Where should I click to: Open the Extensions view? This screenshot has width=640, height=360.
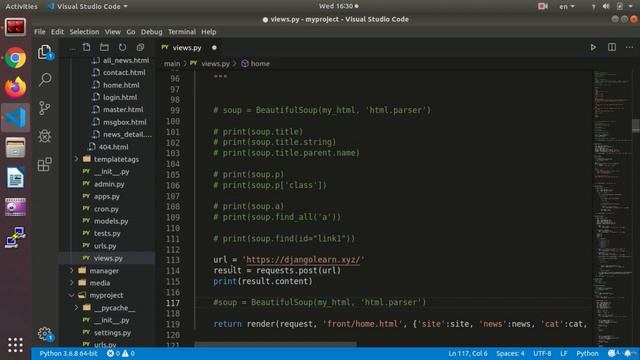tap(44, 164)
